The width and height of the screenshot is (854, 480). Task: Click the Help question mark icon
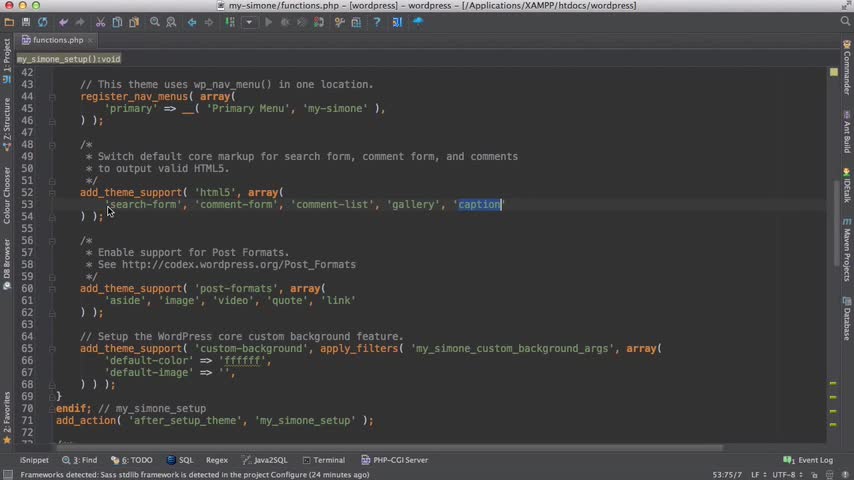click(376, 22)
